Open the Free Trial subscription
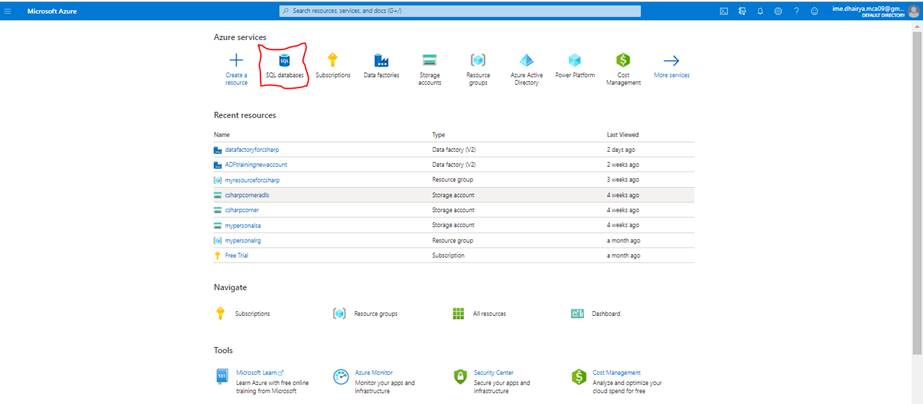Viewport: 923px width, 404px height. pyautogui.click(x=236, y=256)
